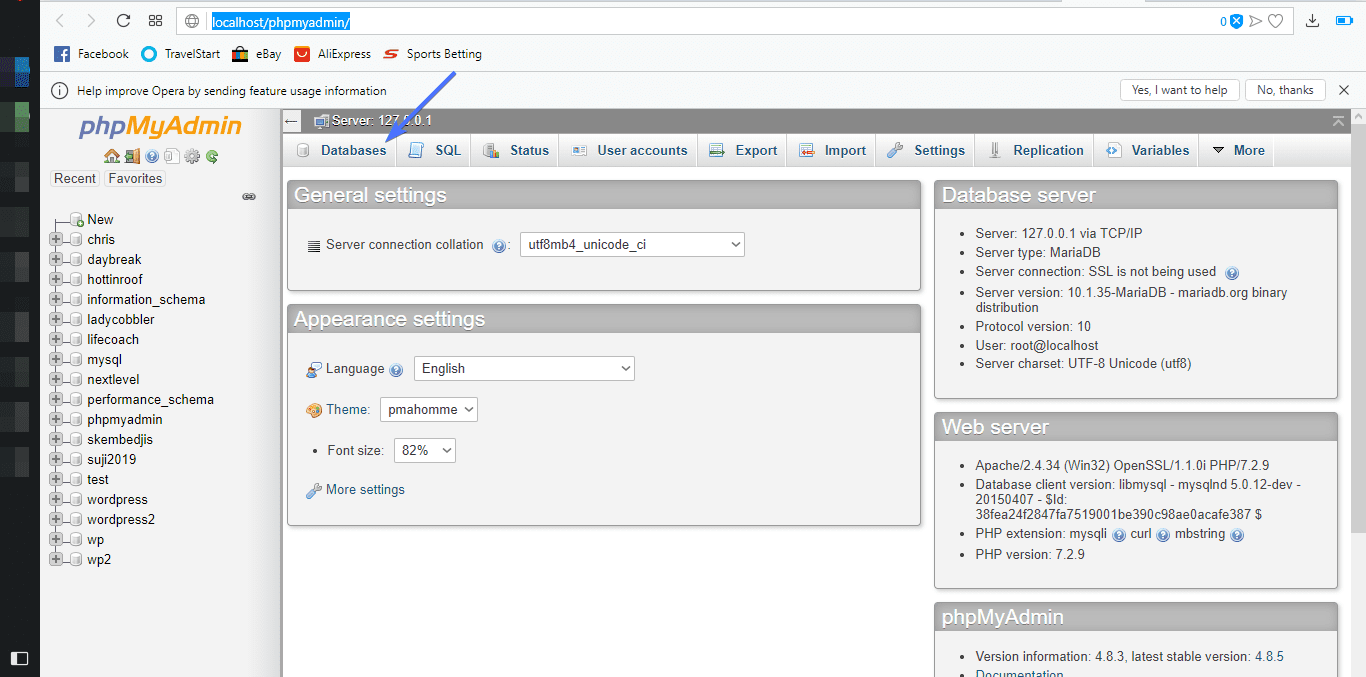This screenshot has width=1366, height=677.
Task: Dismiss the Opera help-improve notification bar
Action: tap(1344, 90)
